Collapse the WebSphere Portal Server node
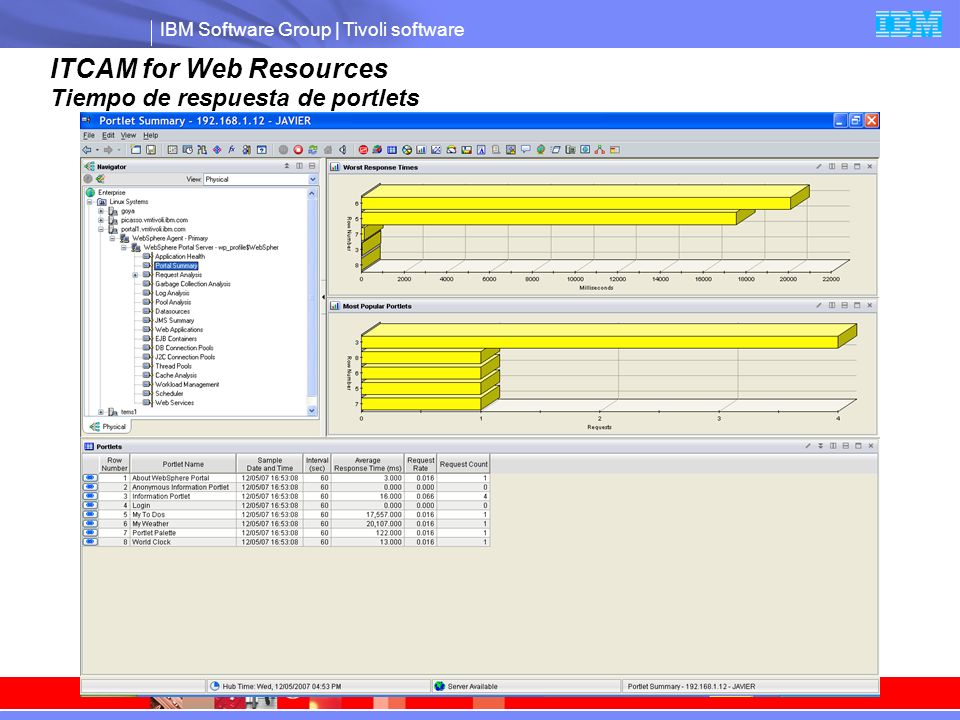 (124, 248)
